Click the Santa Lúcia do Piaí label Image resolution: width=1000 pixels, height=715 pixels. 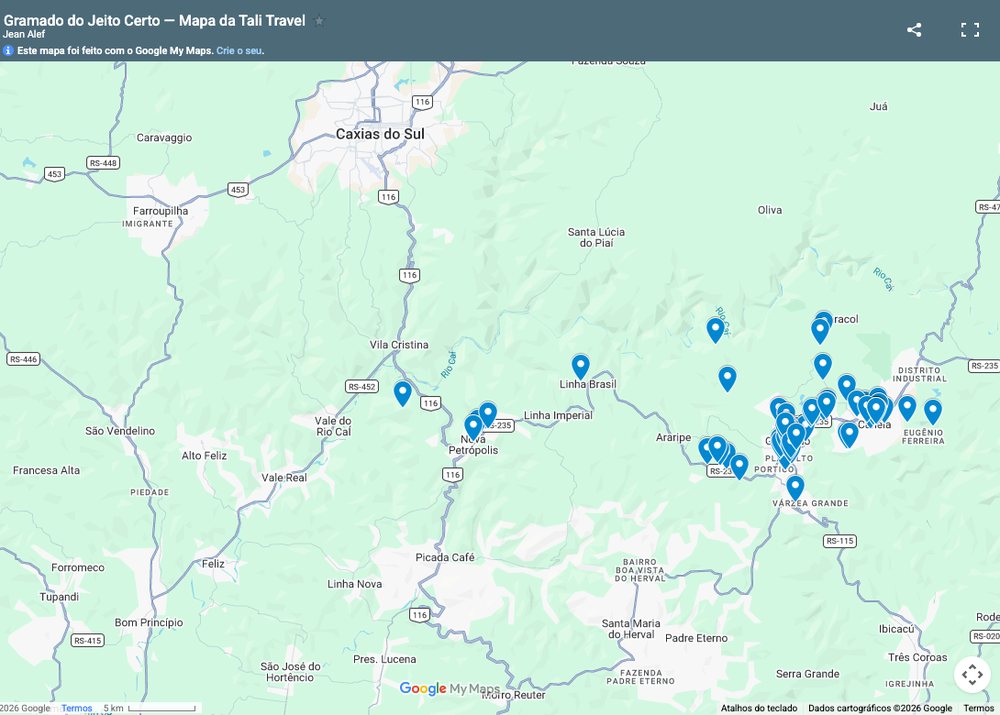pyautogui.click(x=596, y=237)
